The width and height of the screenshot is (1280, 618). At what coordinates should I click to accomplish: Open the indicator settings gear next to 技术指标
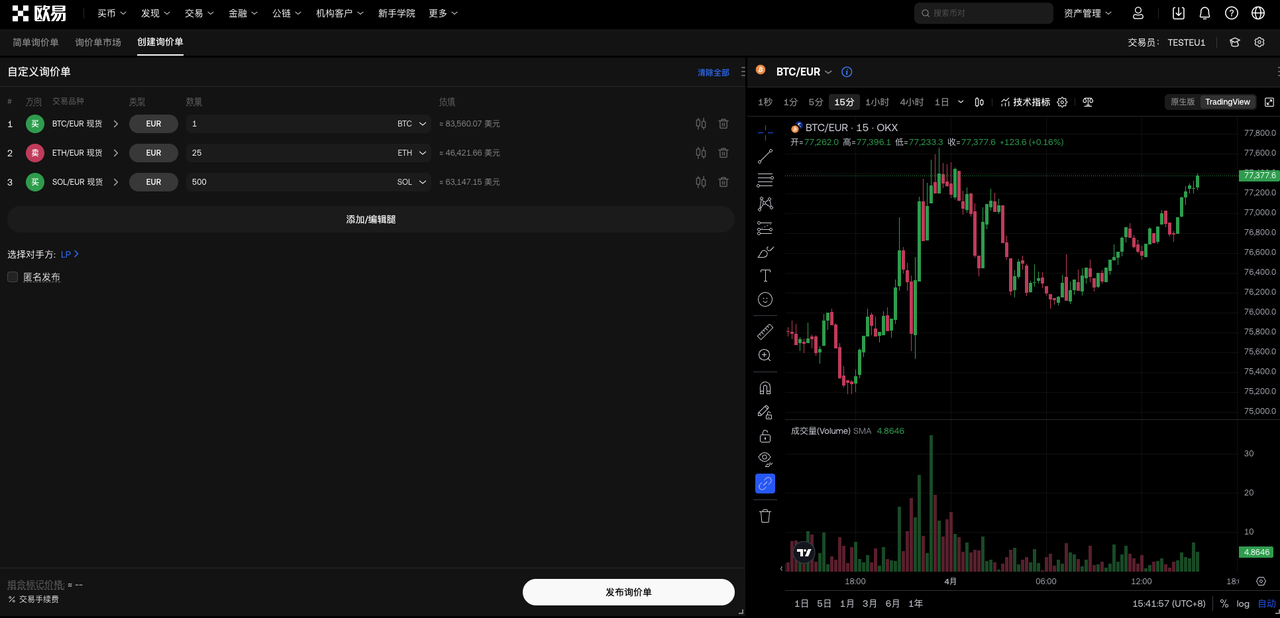click(x=1063, y=101)
